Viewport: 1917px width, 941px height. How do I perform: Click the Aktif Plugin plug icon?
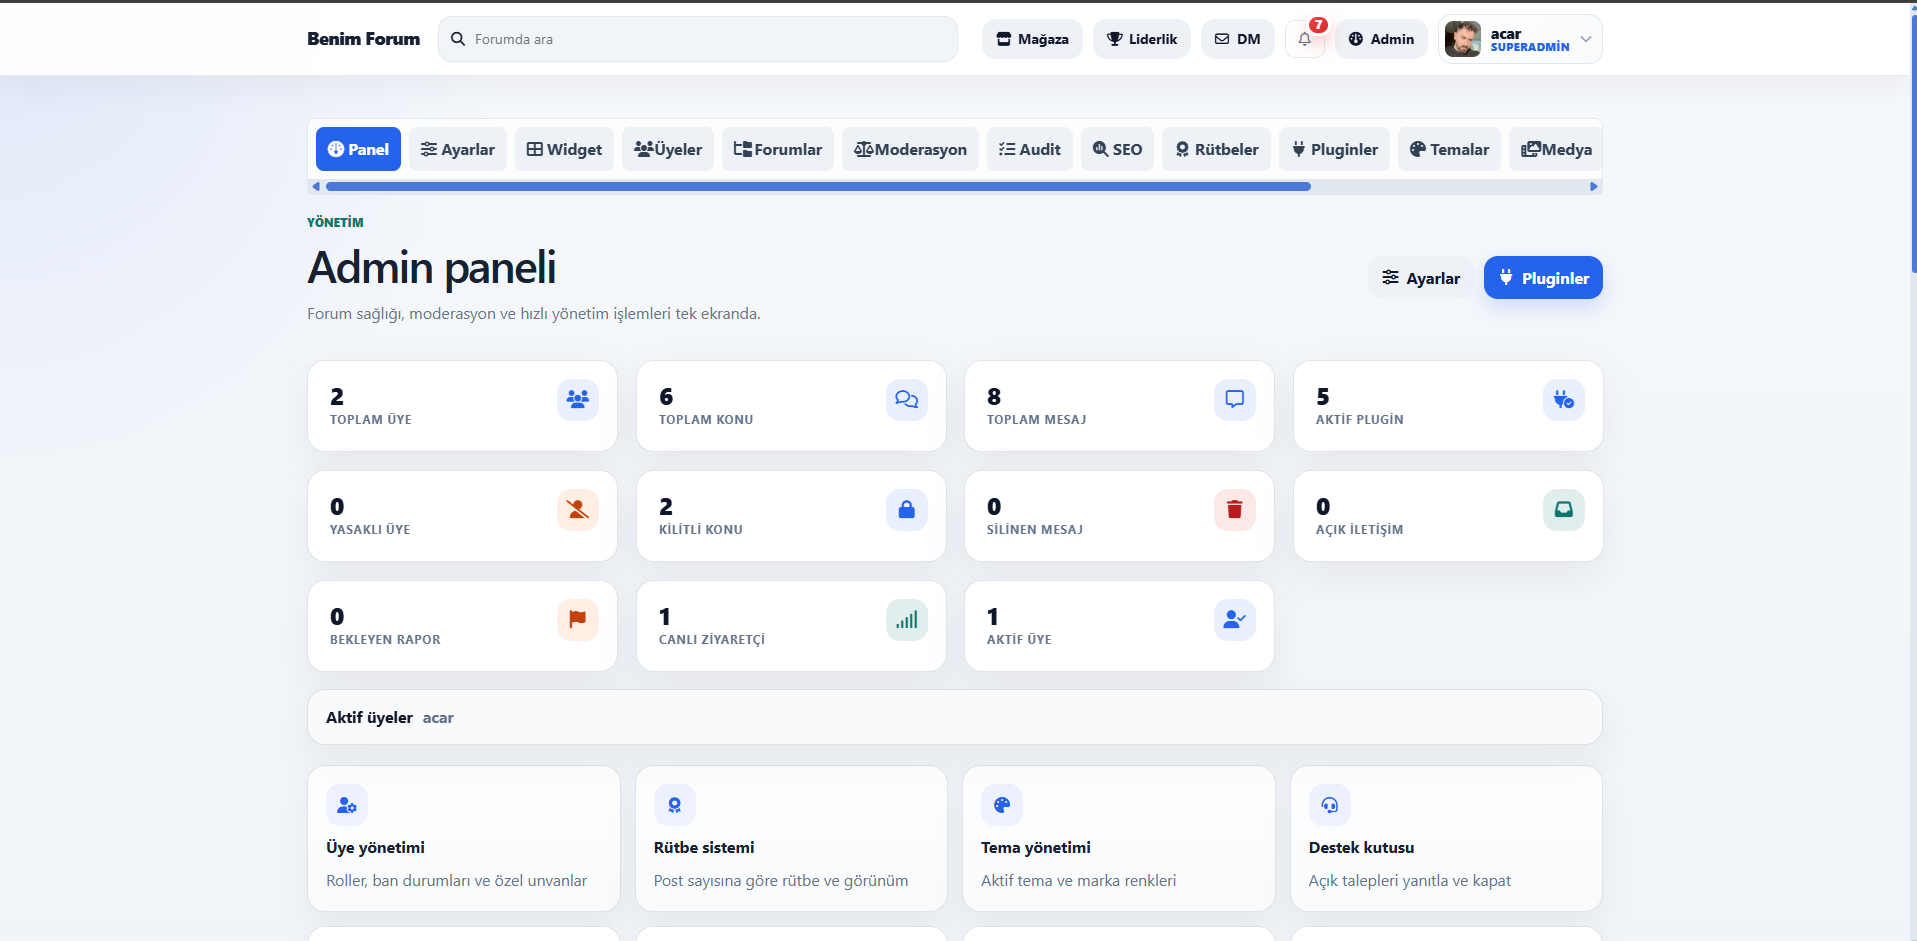coord(1563,400)
